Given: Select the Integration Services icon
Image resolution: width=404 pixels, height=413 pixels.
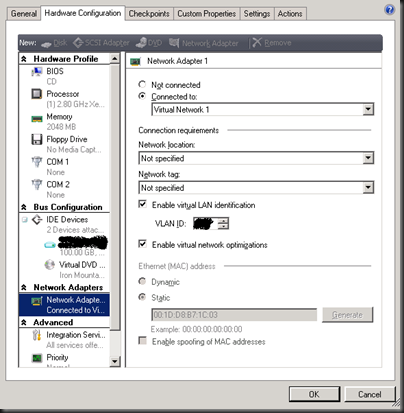Looking at the screenshot, I should 37,335.
